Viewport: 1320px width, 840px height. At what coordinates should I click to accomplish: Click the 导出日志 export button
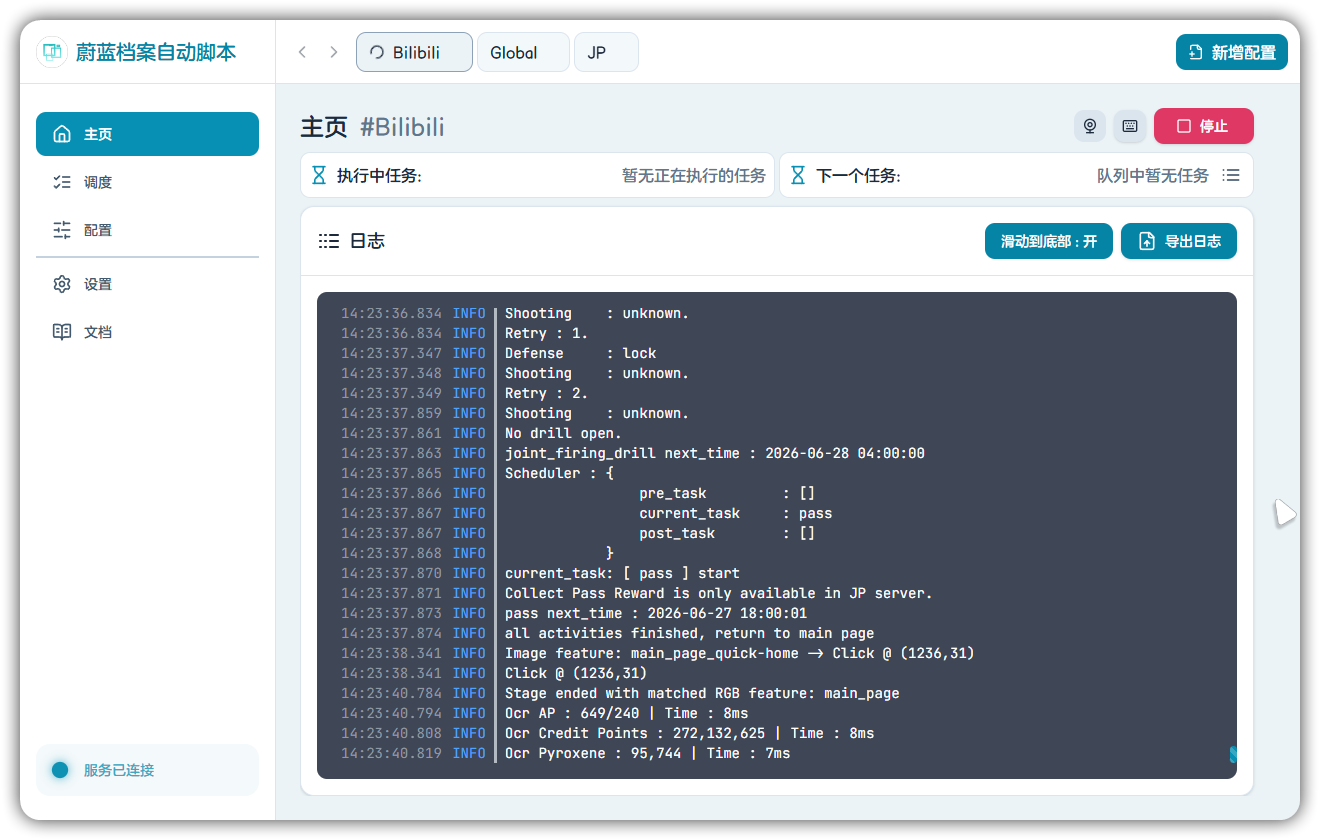1179,241
